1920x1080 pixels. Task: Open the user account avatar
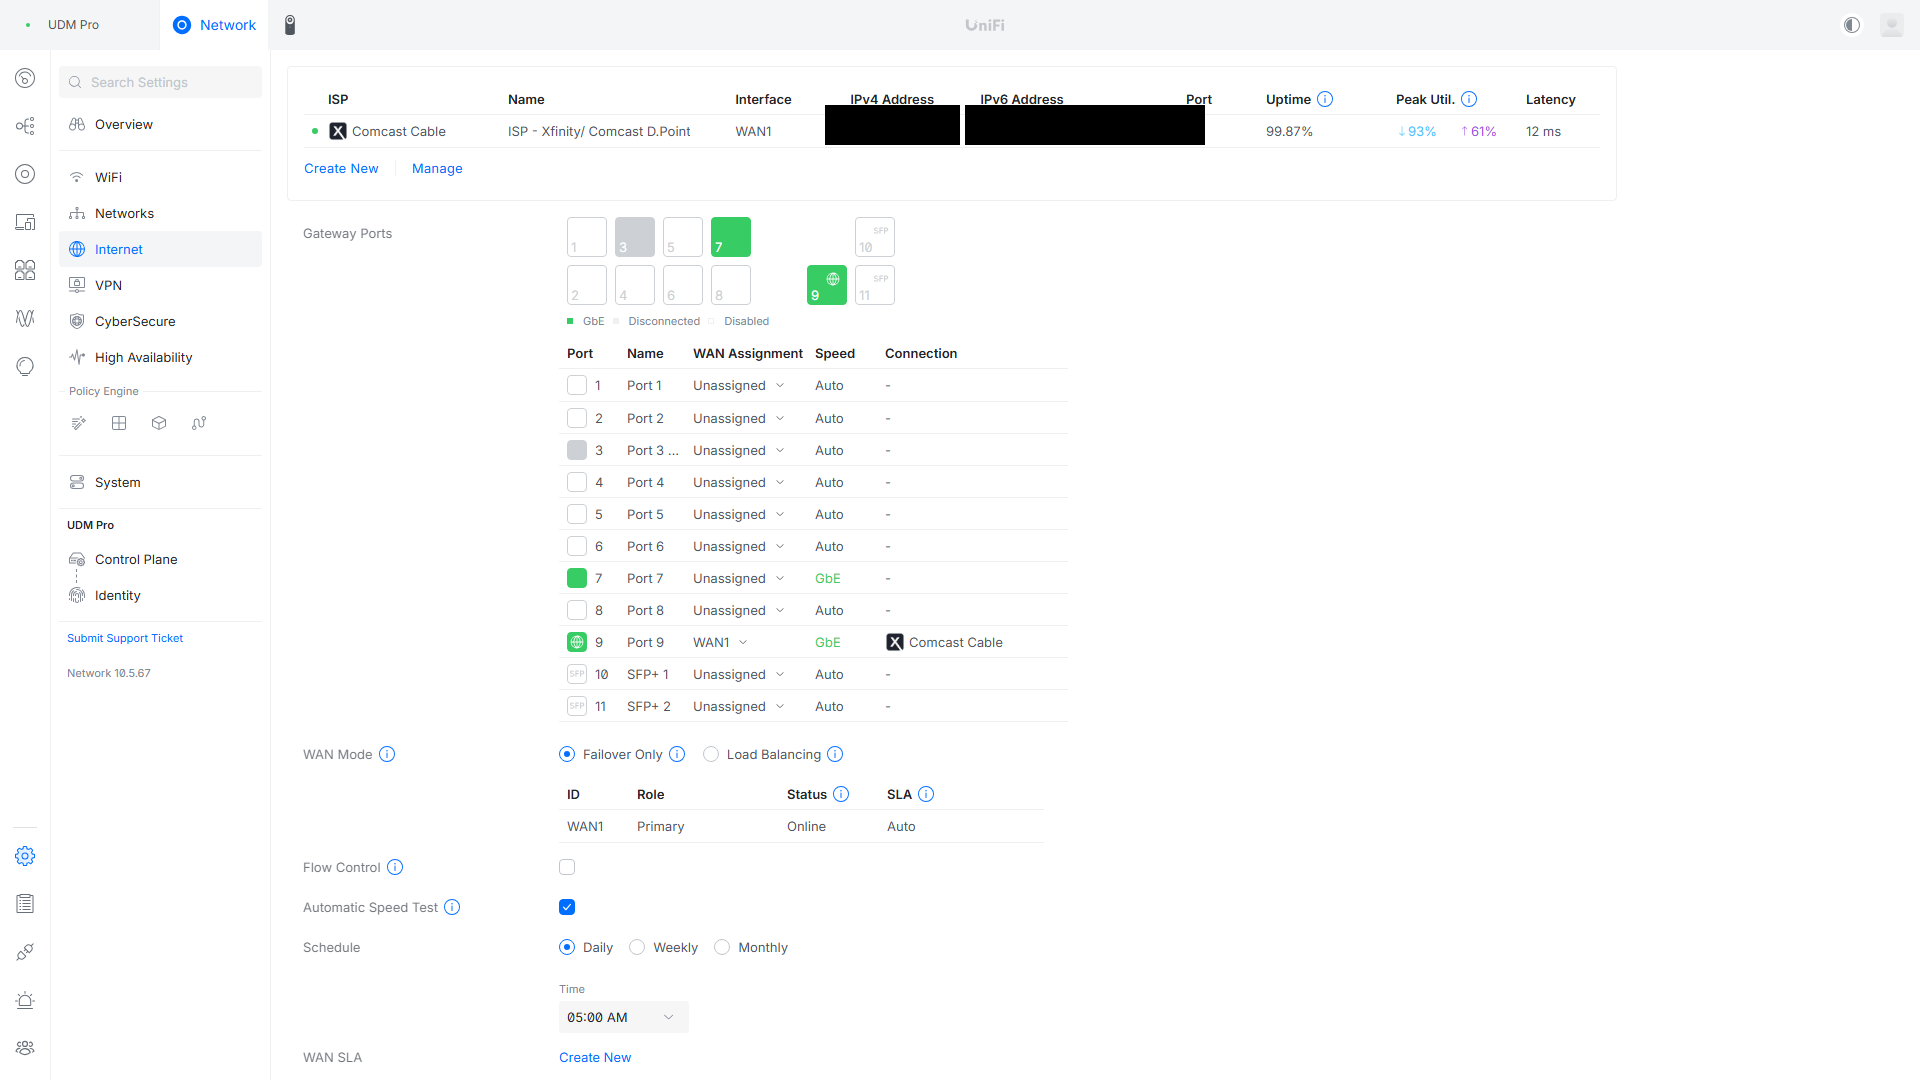click(x=1892, y=25)
